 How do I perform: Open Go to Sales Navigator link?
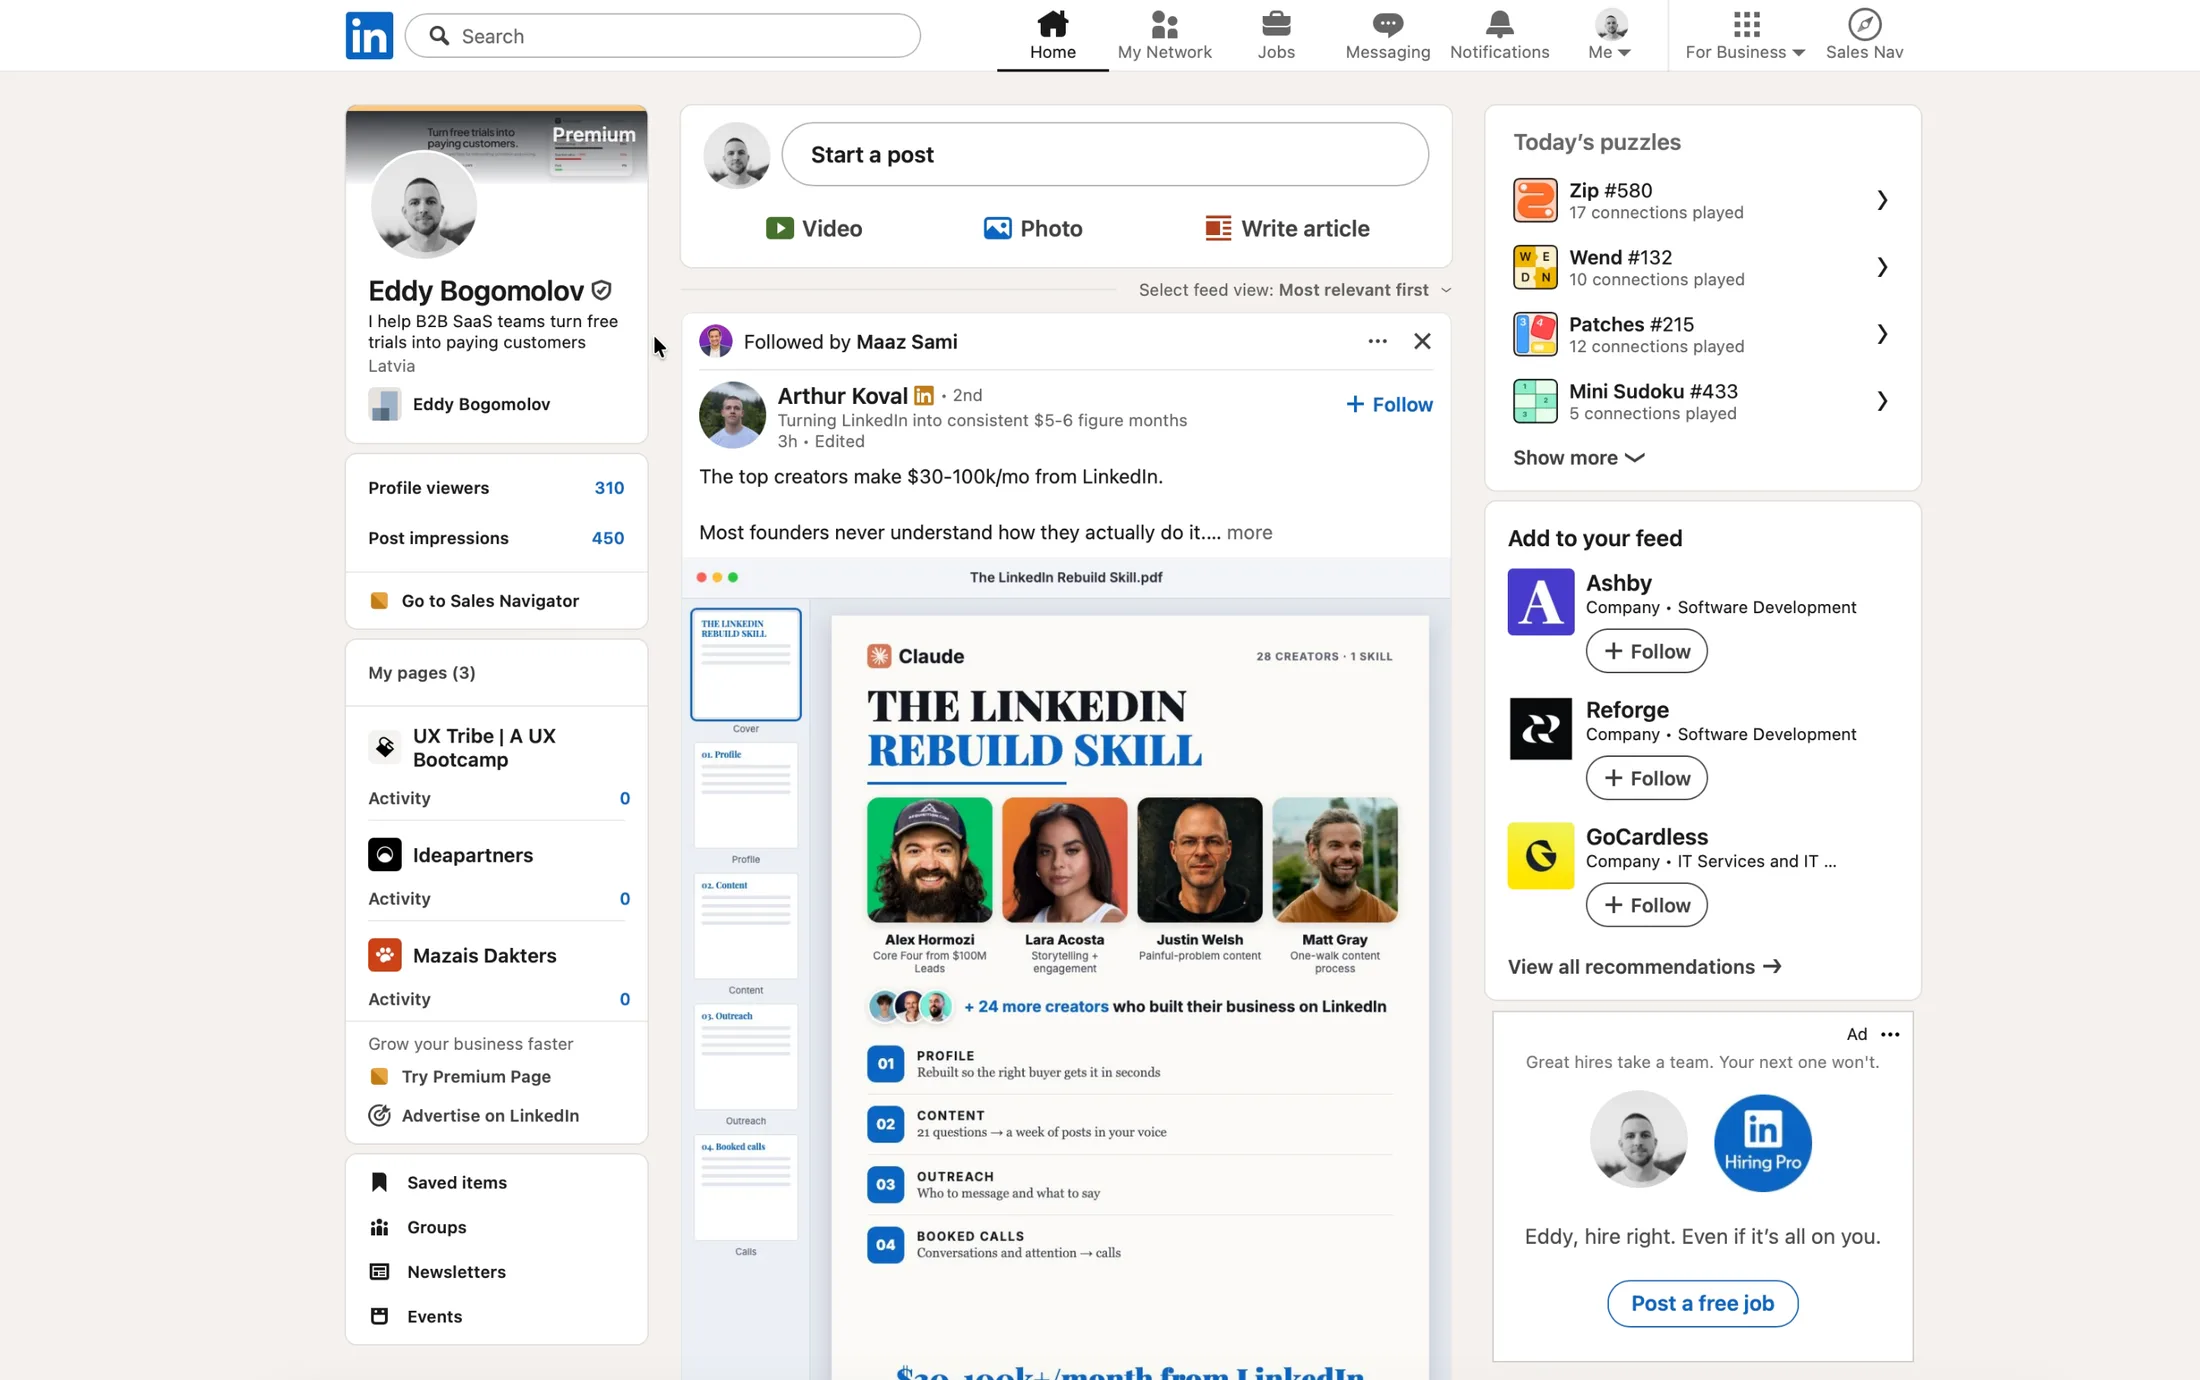pyautogui.click(x=490, y=601)
